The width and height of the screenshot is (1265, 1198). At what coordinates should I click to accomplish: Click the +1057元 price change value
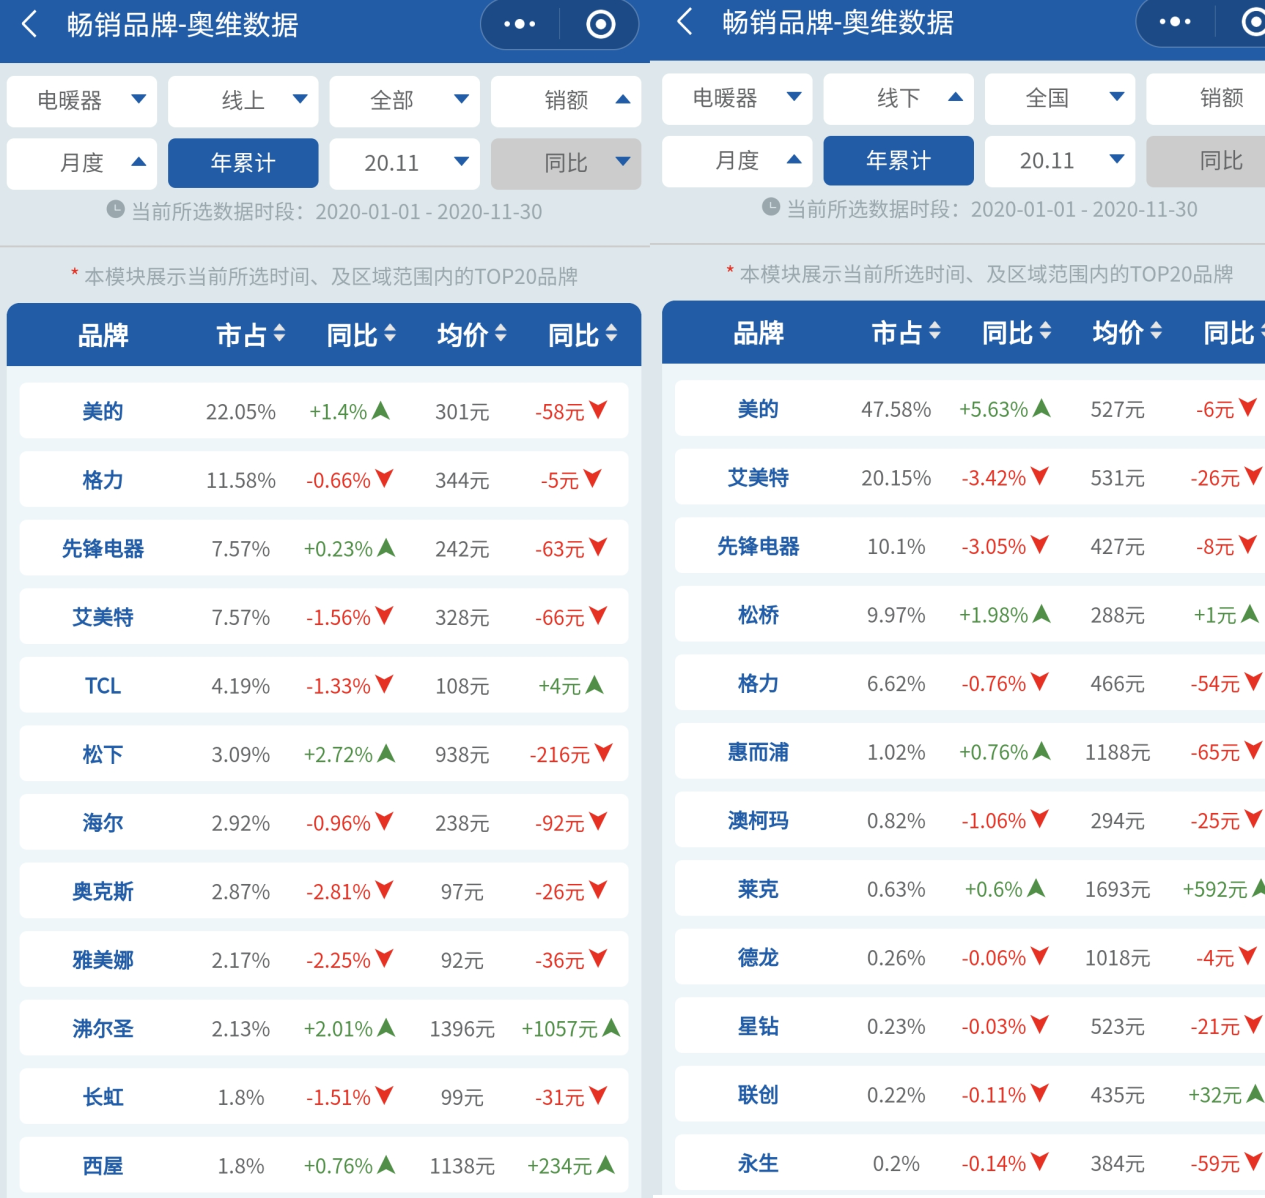[559, 1029]
